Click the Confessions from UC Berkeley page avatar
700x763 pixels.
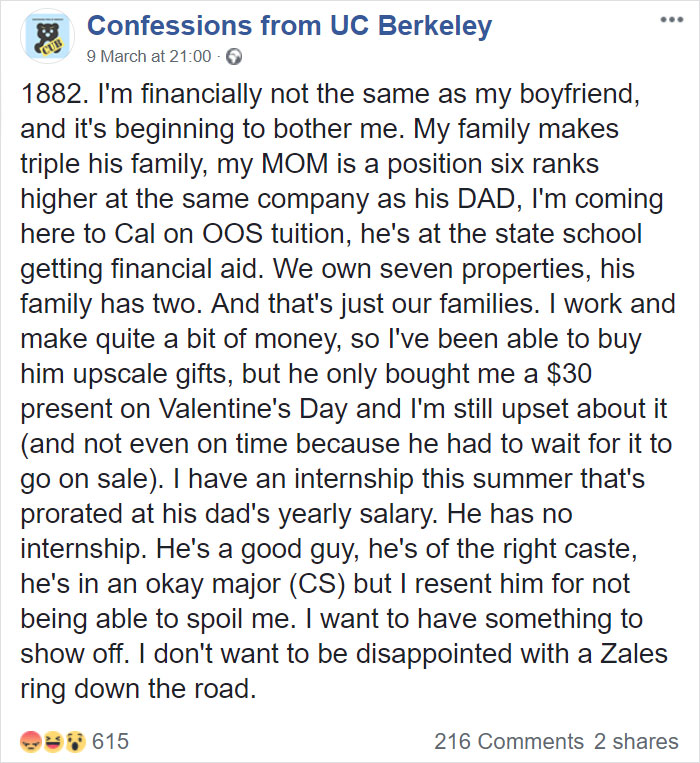pyautogui.click(x=47, y=37)
